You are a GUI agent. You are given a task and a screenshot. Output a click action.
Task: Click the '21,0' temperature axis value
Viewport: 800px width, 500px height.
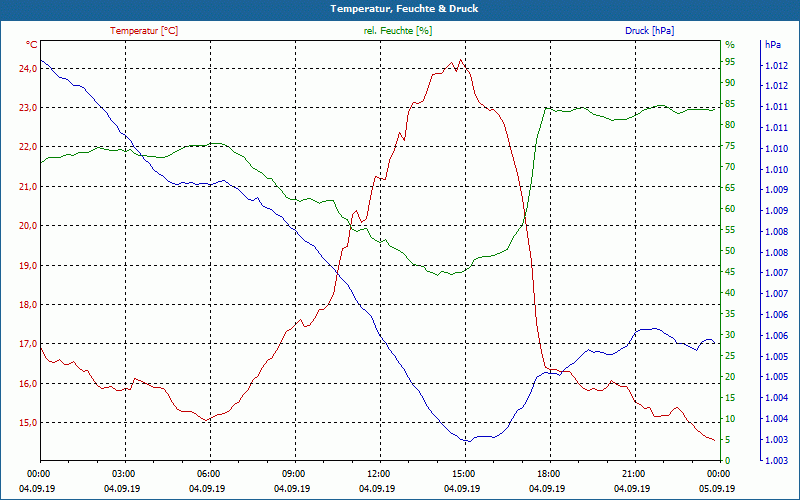[x=28, y=187]
